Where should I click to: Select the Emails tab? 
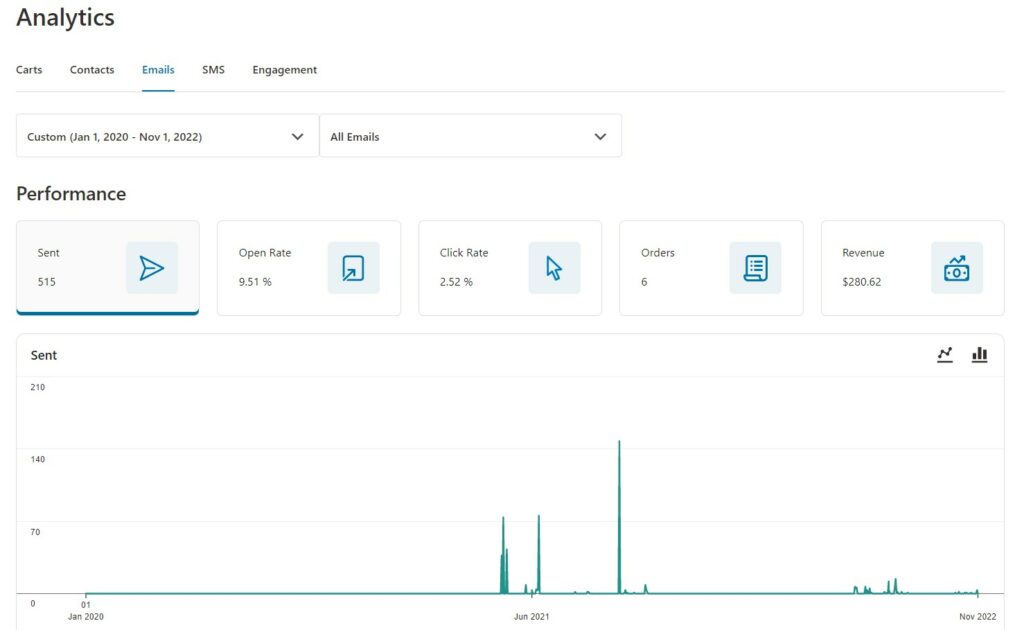(x=158, y=70)
